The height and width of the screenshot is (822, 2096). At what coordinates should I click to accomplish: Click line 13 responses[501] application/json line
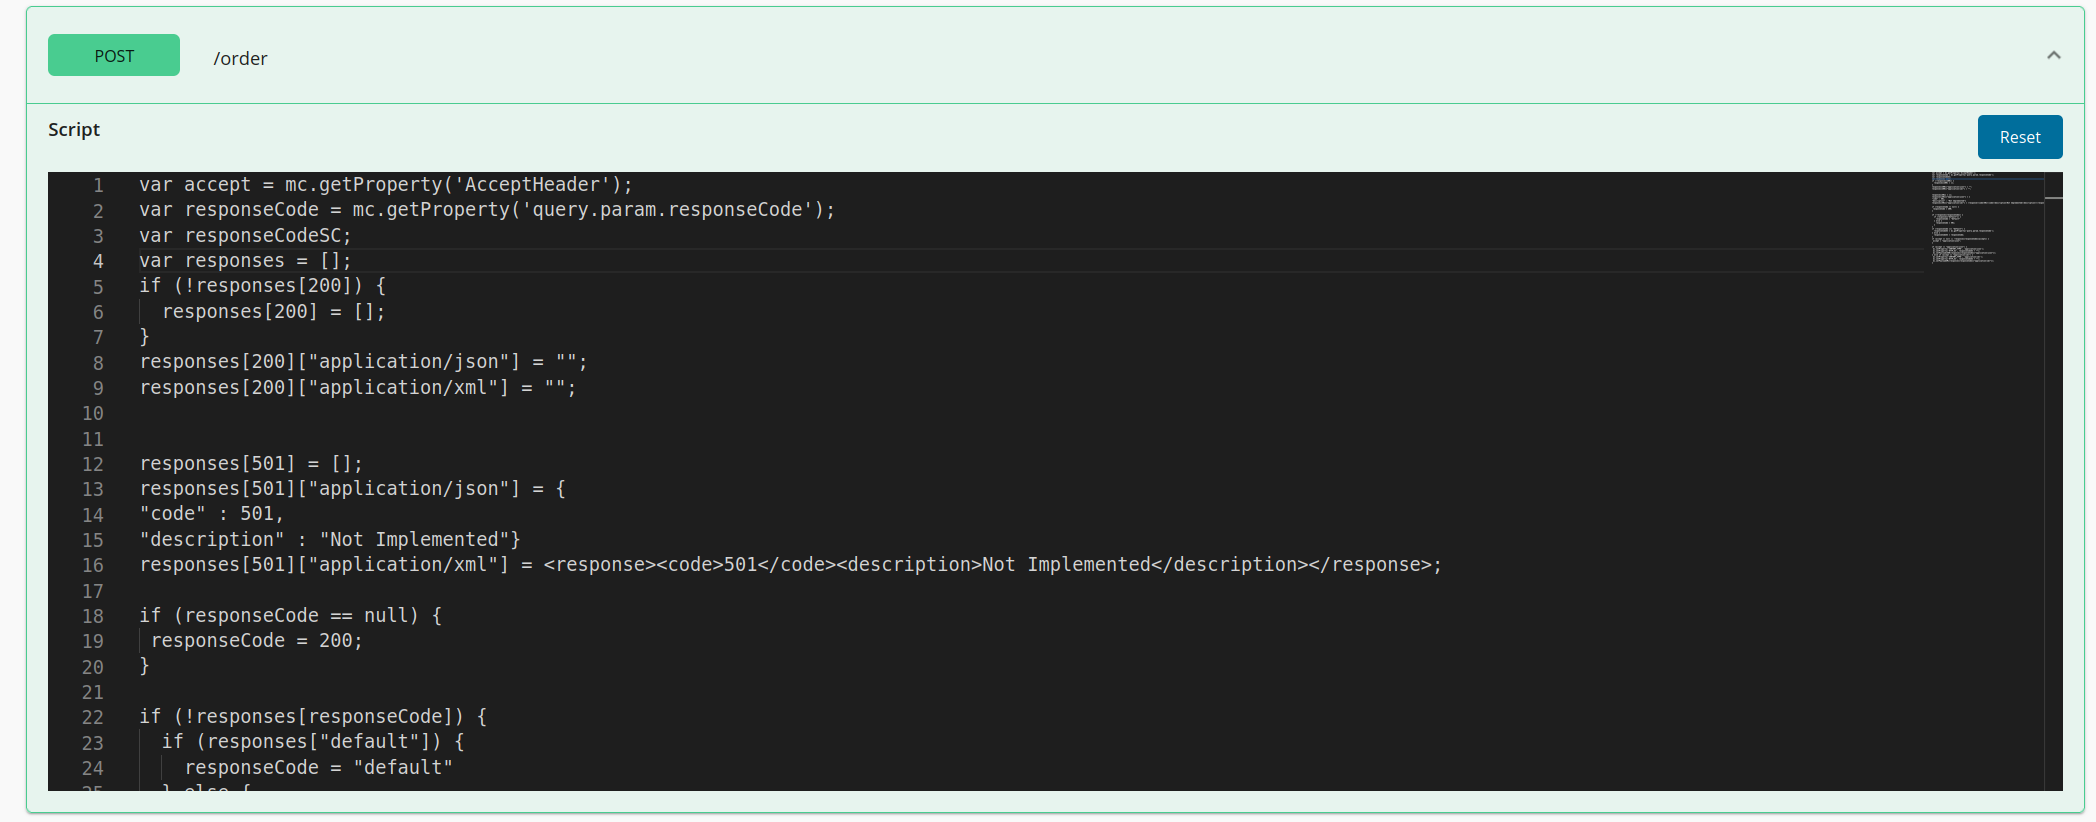click(352, 488)
